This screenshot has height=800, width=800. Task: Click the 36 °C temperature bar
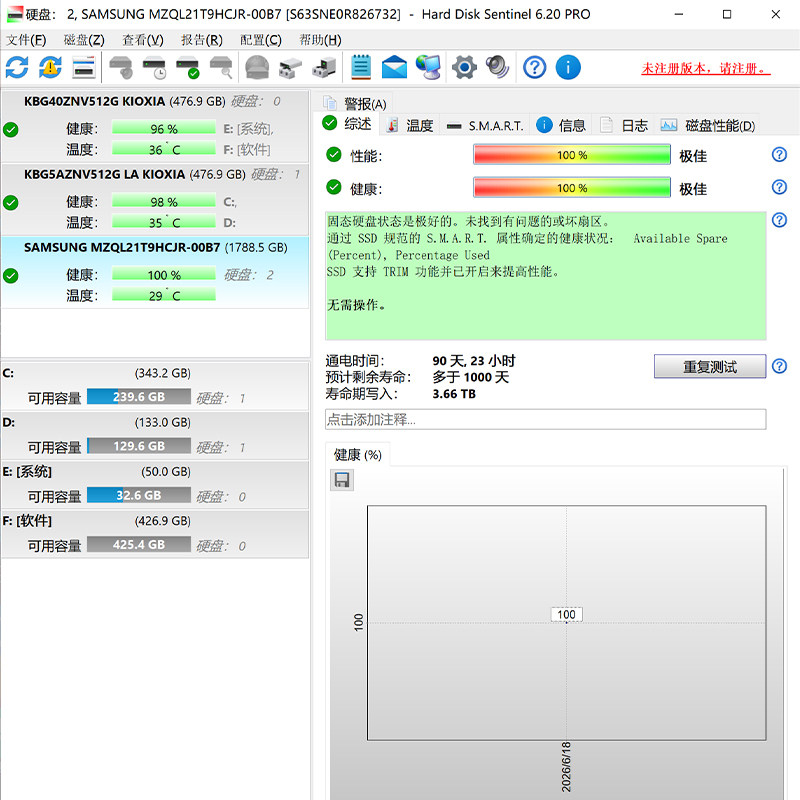[x=164, y=149]
